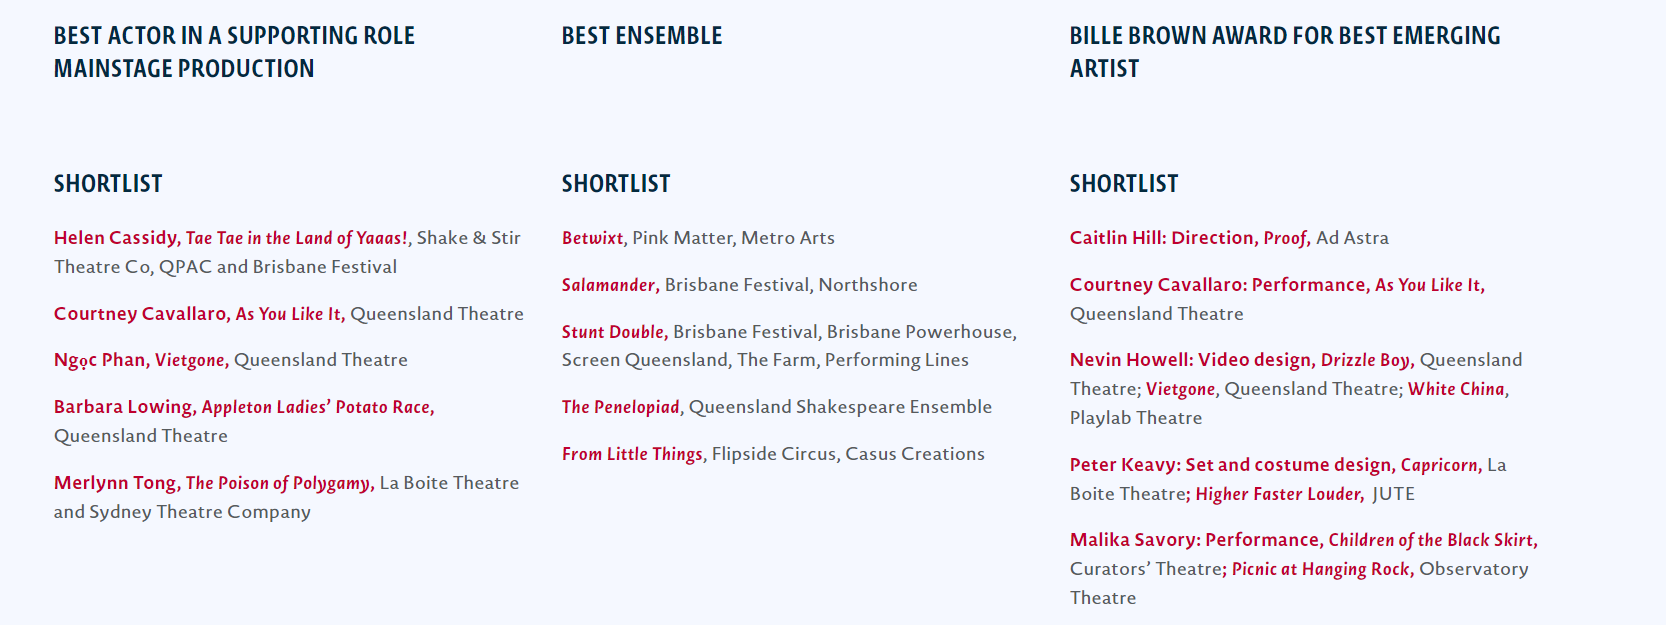Image resolution: width=1666 pixels, height=625 pixels.
Task: Open The Penelopiad link
Action: (x=621, y=407)
